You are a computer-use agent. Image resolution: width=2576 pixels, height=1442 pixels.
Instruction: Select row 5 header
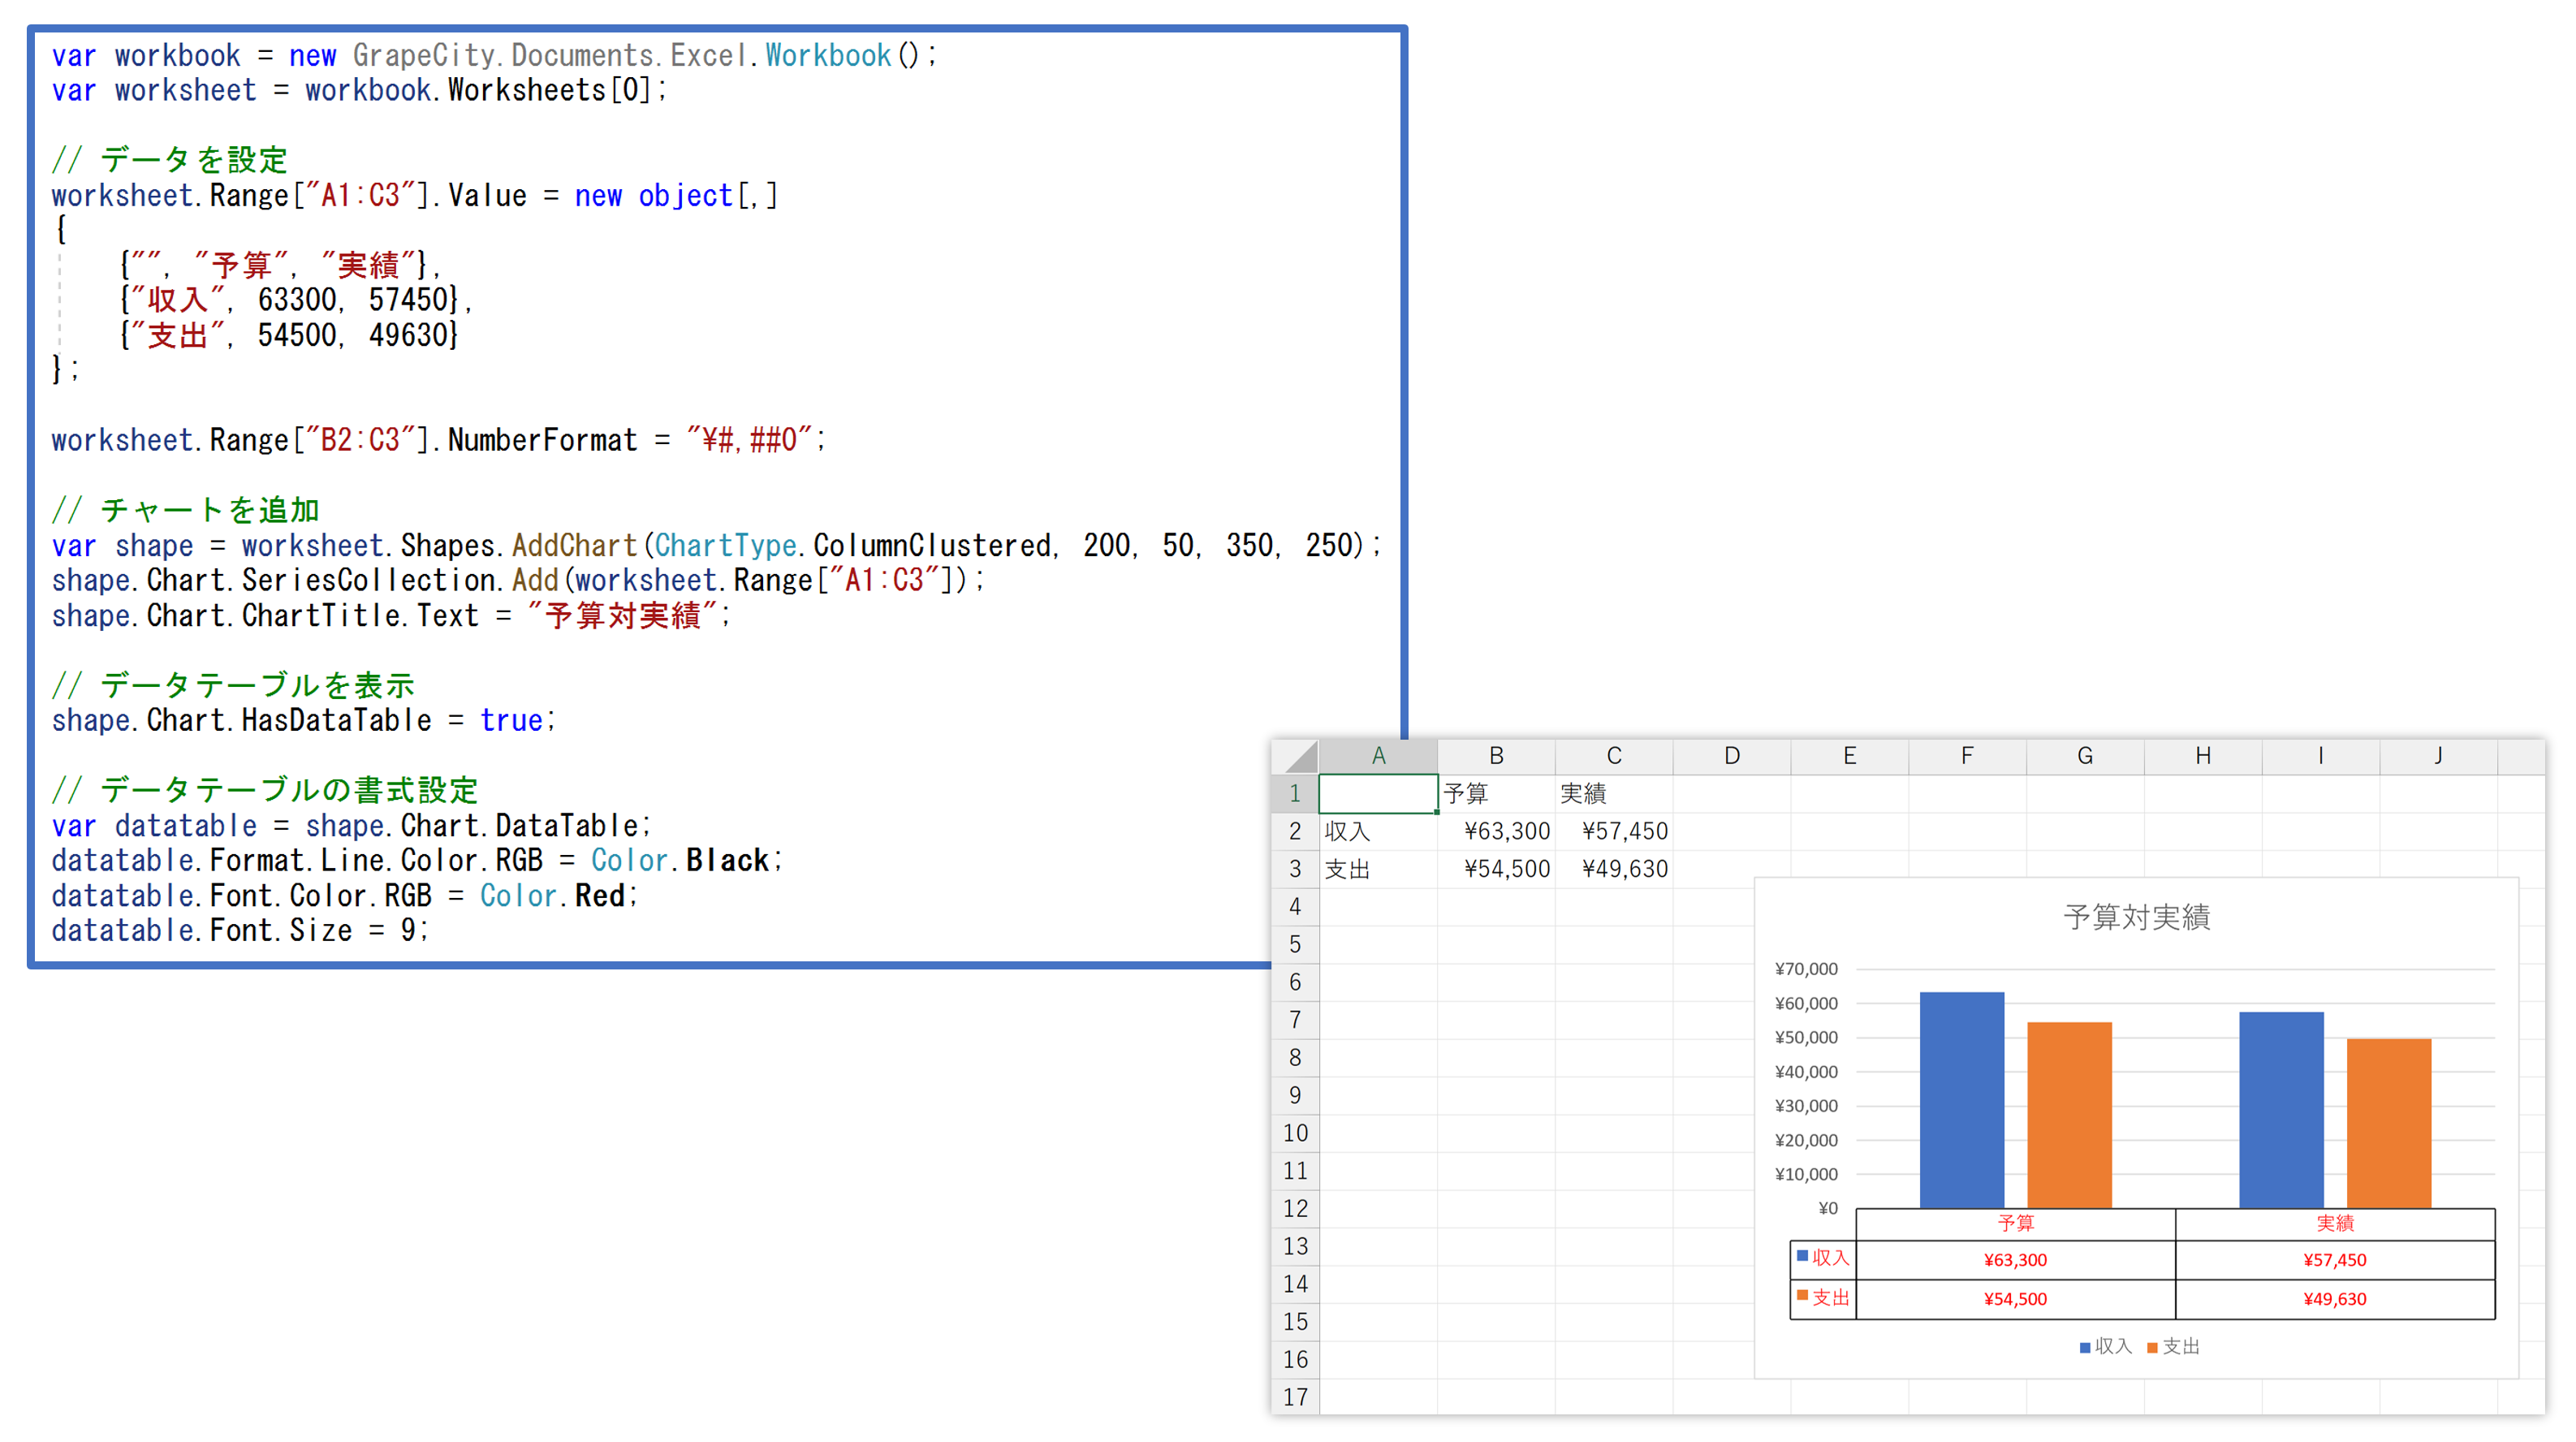point(1295,944)
